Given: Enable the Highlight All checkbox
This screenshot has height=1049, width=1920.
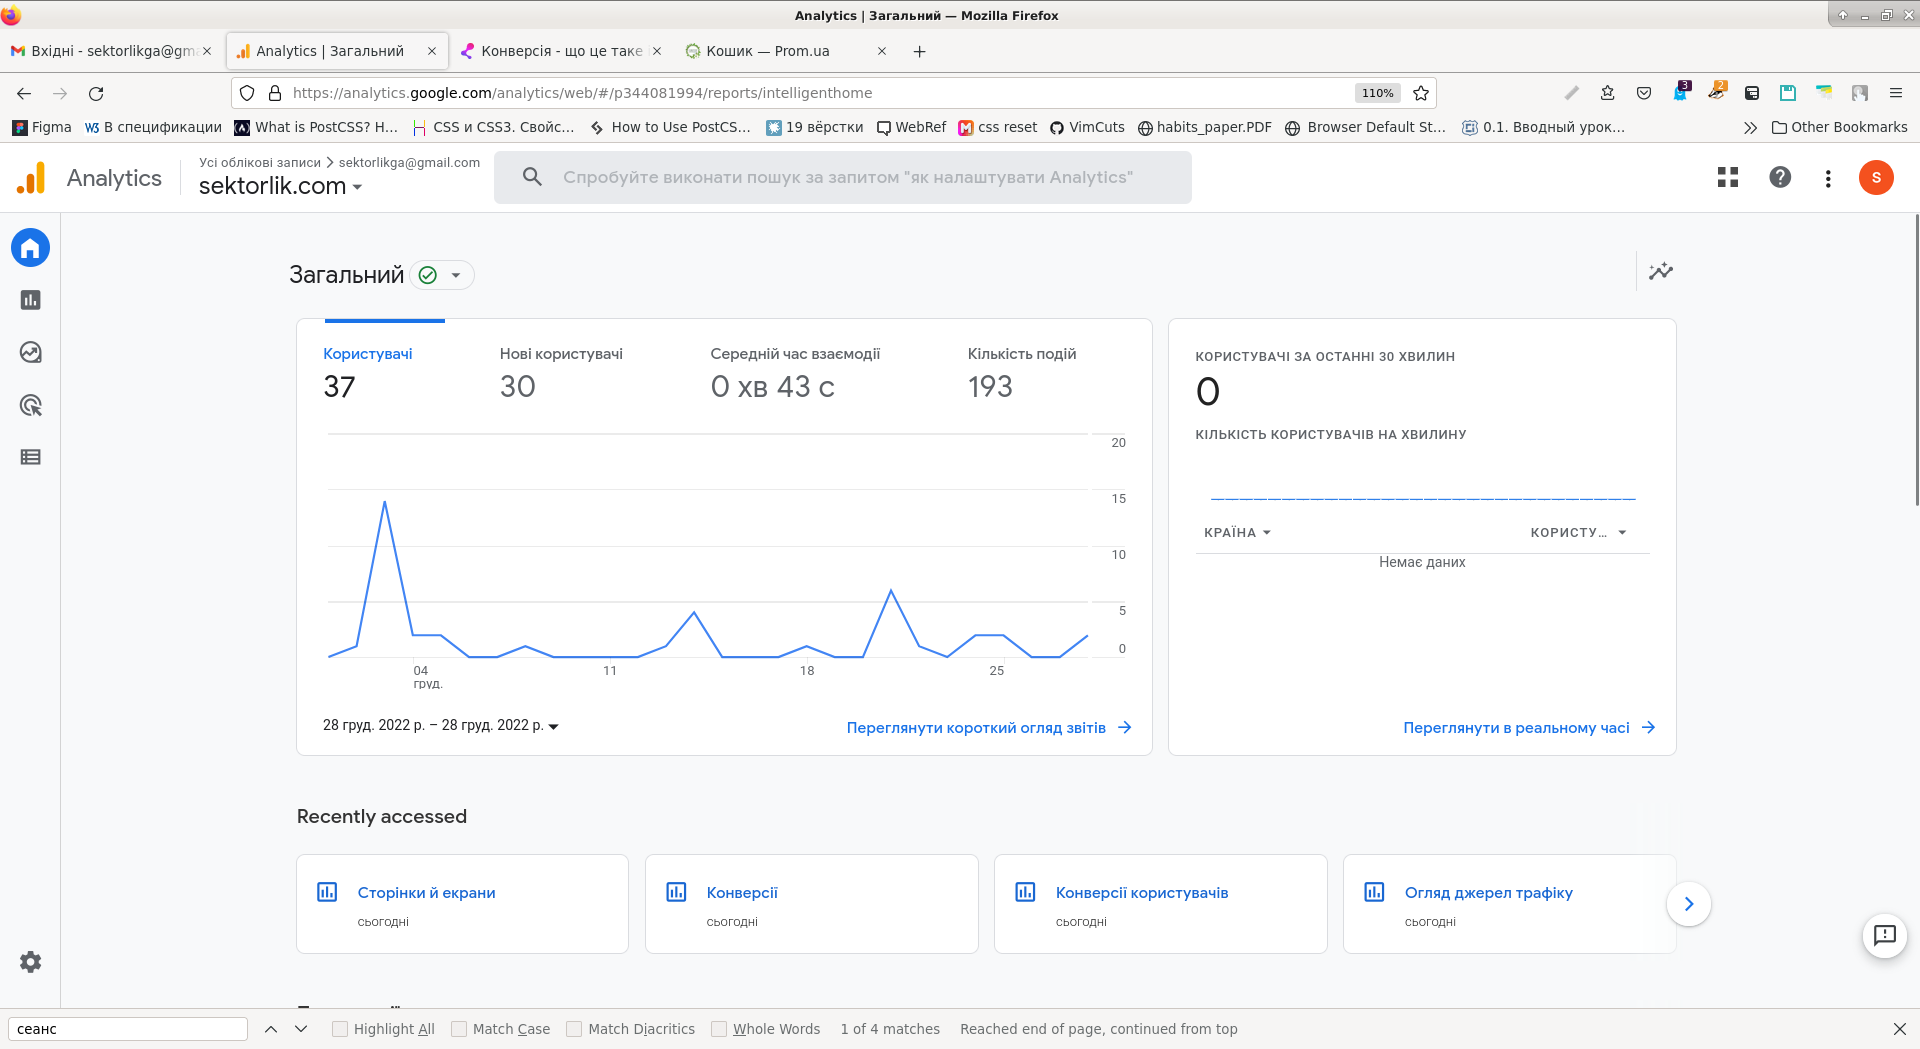Looking at the screenshot, I should 340,1029.
